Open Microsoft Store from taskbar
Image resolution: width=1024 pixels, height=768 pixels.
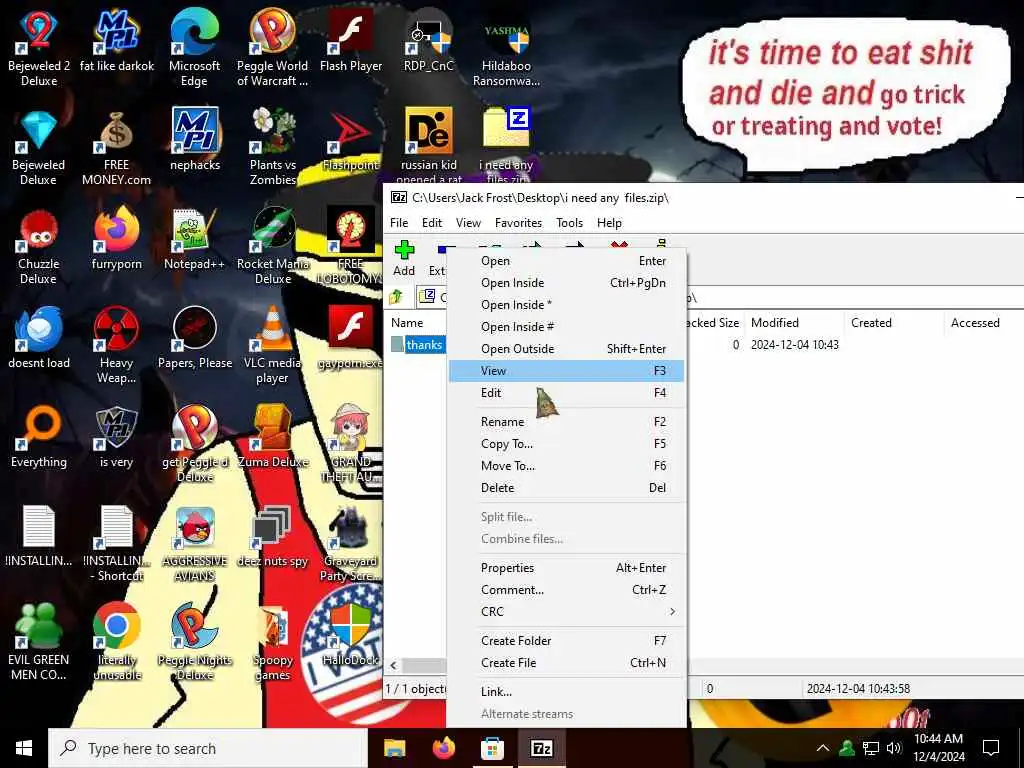(x=492, y=748)
